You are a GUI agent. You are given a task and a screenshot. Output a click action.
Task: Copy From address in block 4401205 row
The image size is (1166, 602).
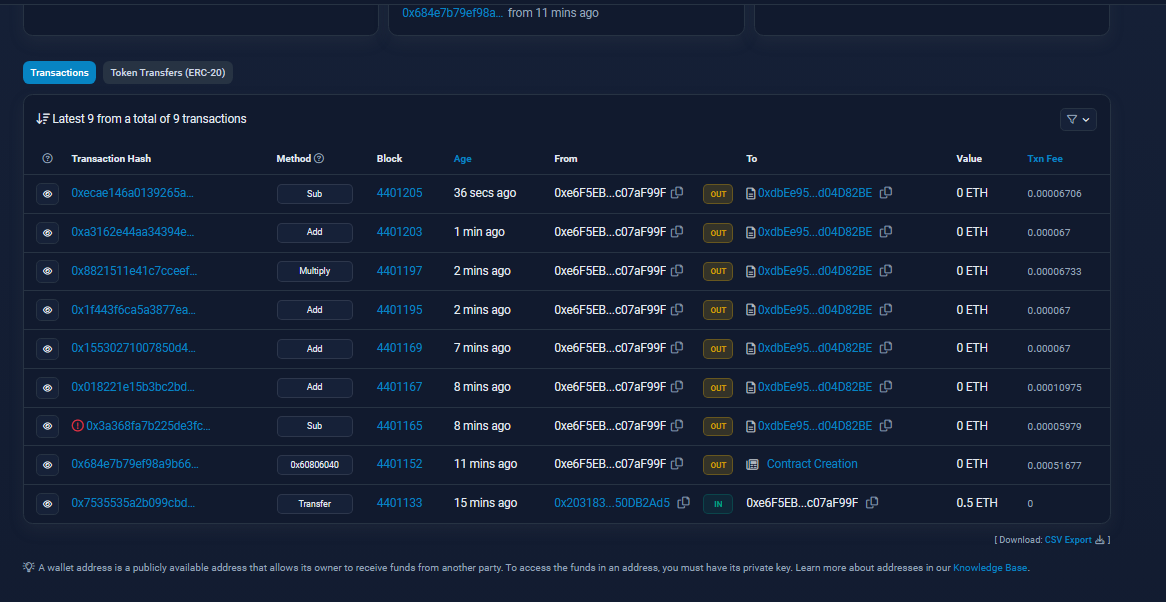point(677,192)
